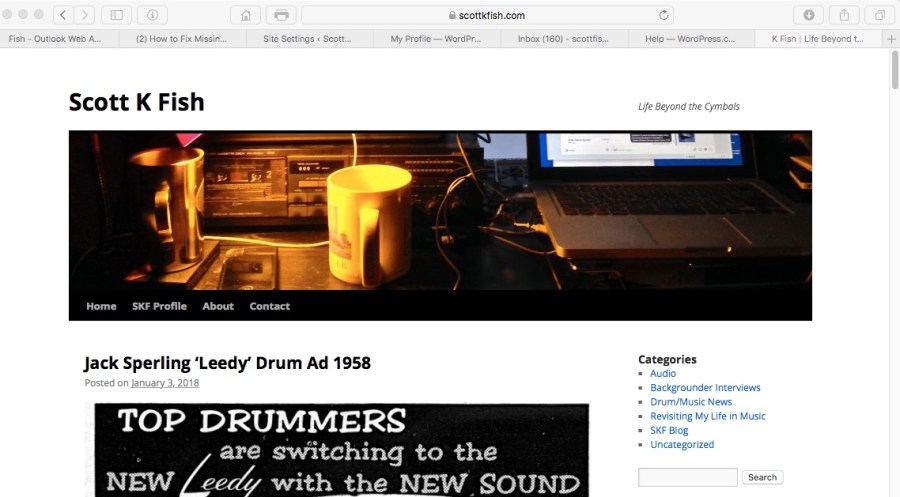Show downloads via the download icon

[808, 15]
